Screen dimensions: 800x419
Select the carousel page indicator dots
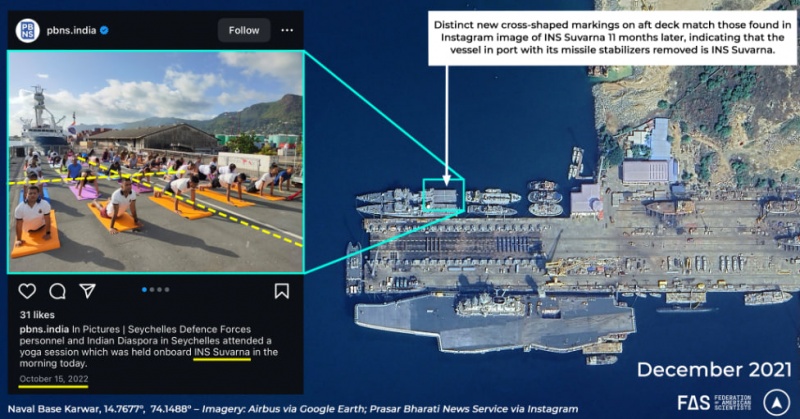[154, 289]
